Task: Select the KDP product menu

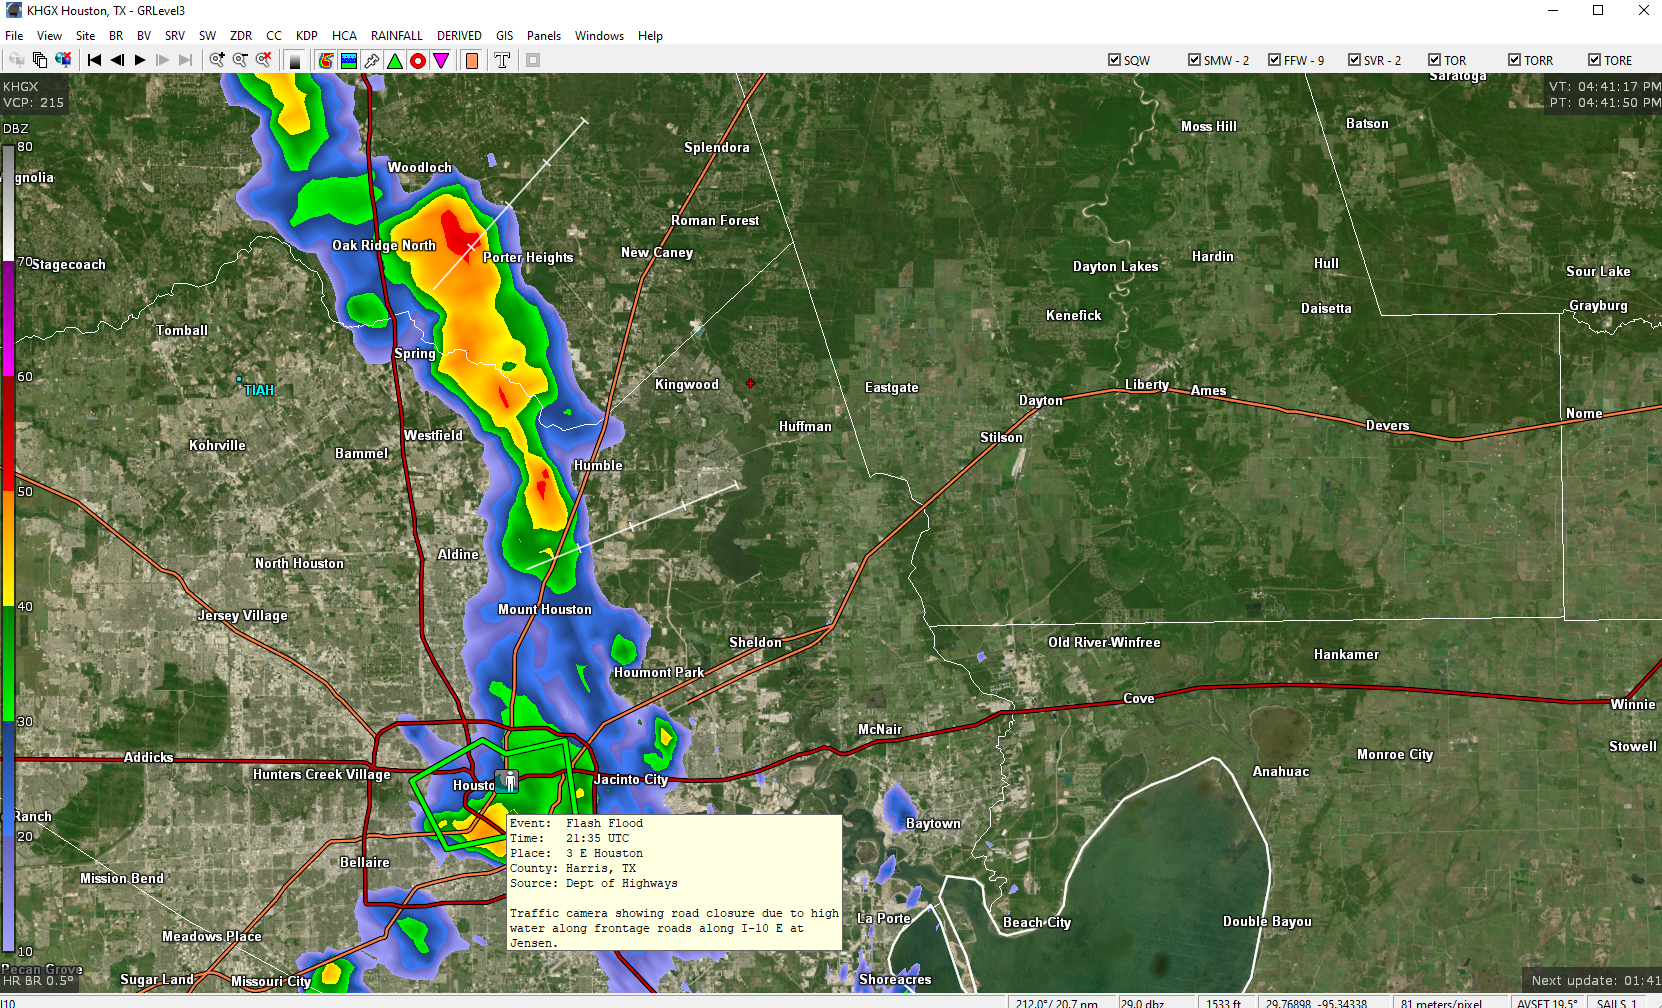Action: point(307,36)
